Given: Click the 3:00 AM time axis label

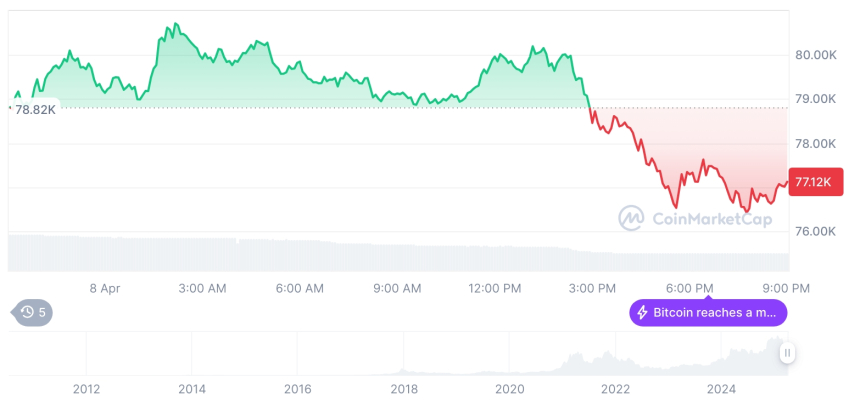Looking at the screenshot, I should [202, 288].
